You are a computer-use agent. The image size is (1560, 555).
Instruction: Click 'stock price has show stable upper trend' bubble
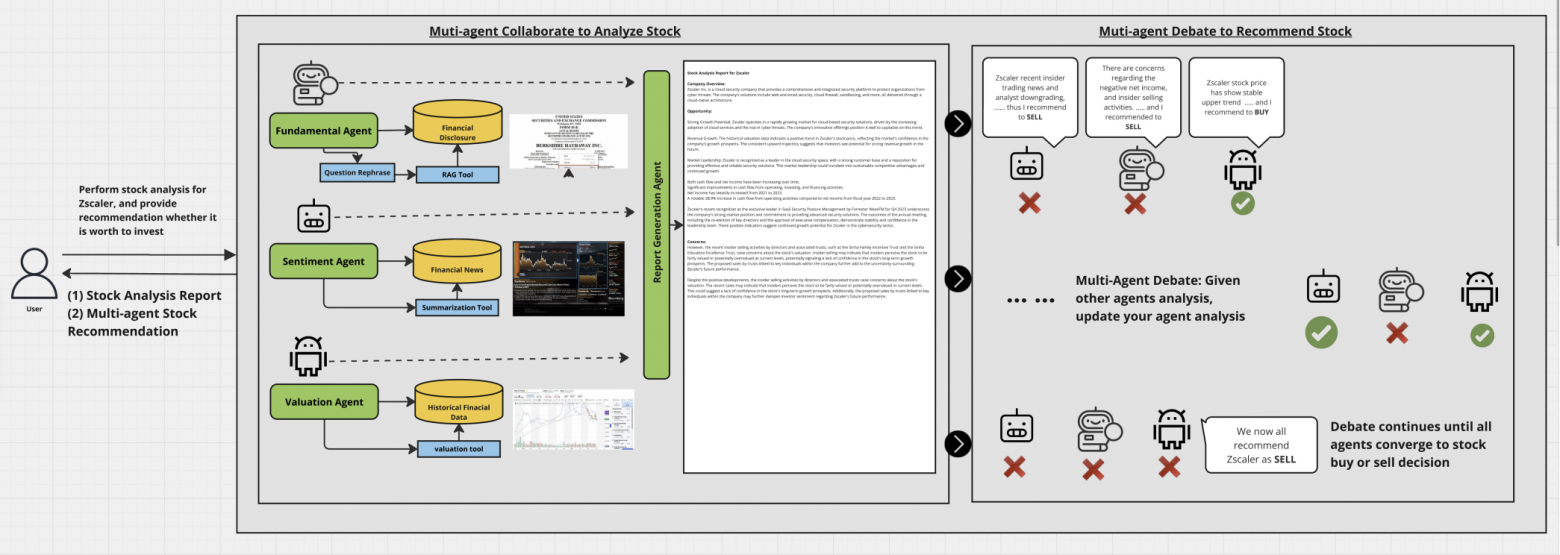[1237, 97]
